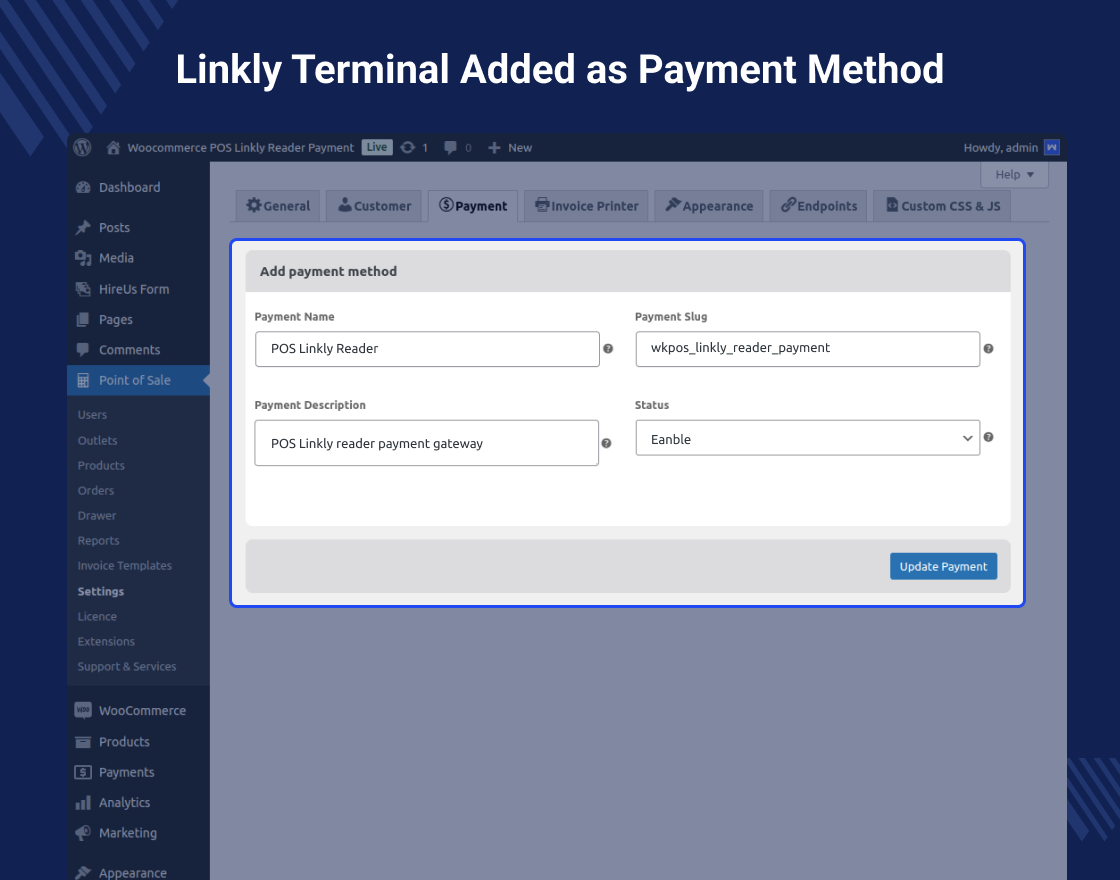1120x880 pixels.
Task: Open the Status dropdown showing Eanble
Action: tap(807, 438)
